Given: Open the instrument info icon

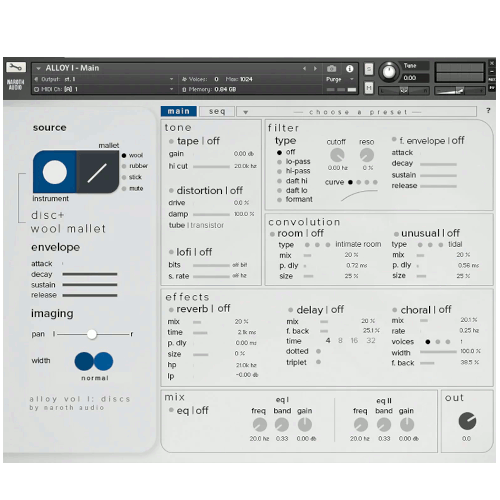Looking at the screenshot, I should (x=349, y=68).
